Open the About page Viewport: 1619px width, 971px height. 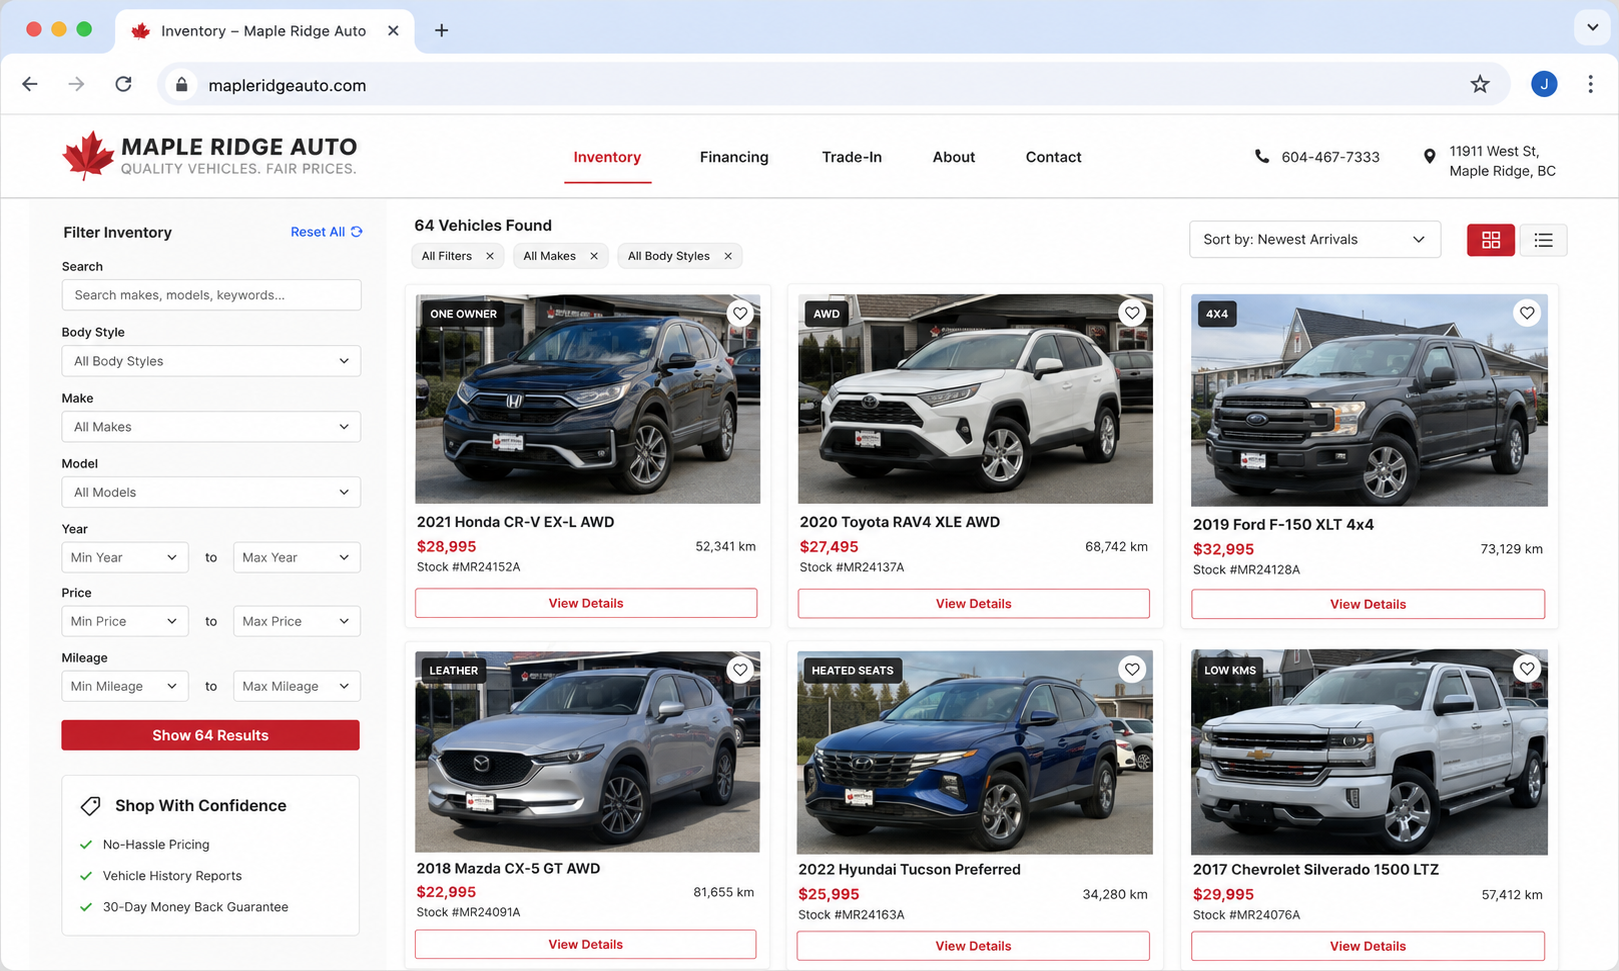954,157
